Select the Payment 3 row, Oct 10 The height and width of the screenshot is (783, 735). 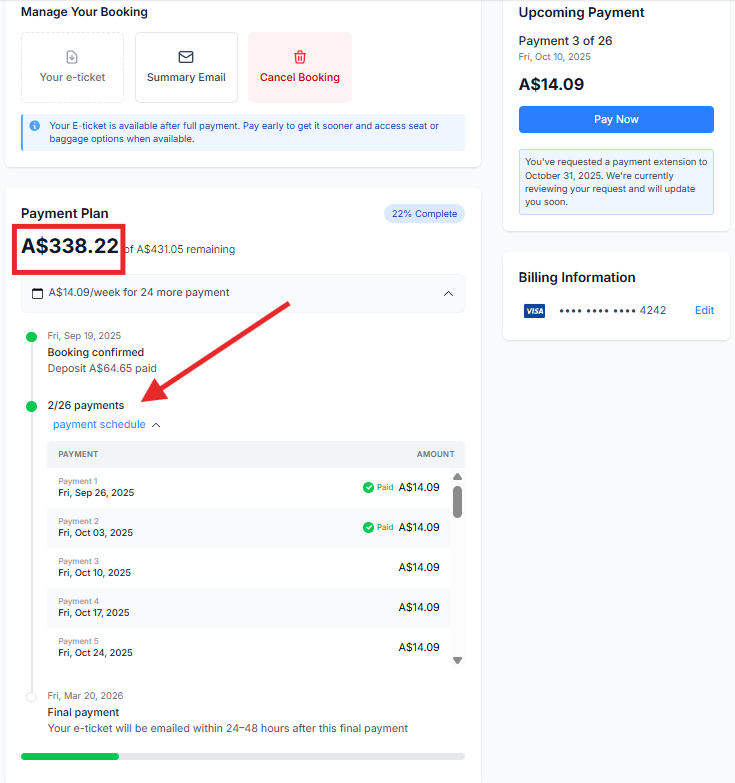click(x=249, y=568)
